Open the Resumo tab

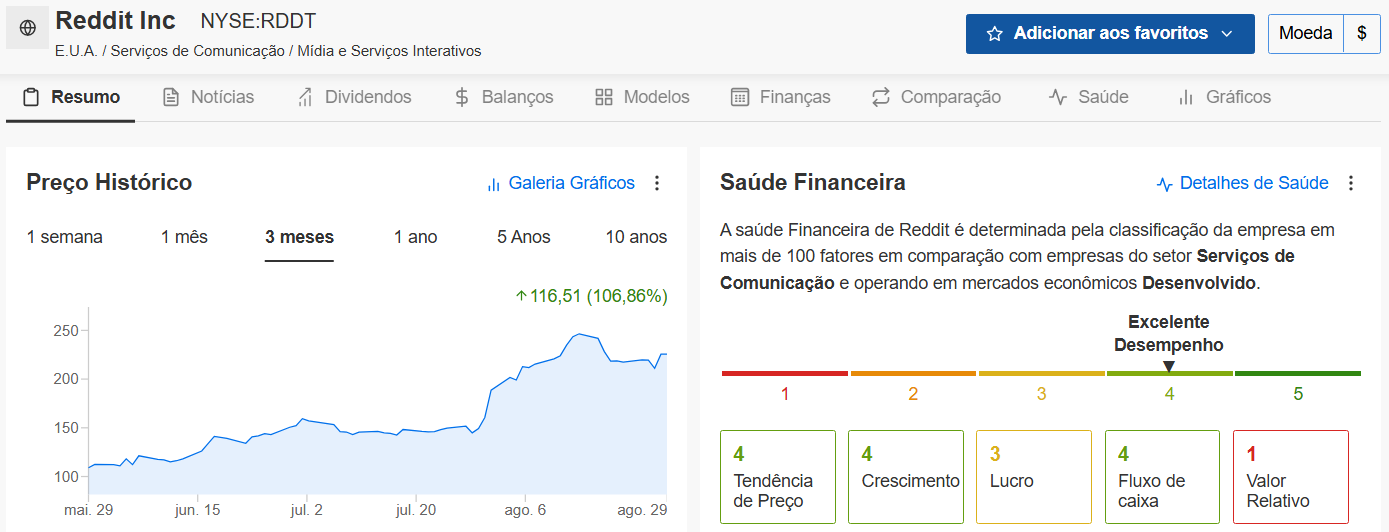70,97
